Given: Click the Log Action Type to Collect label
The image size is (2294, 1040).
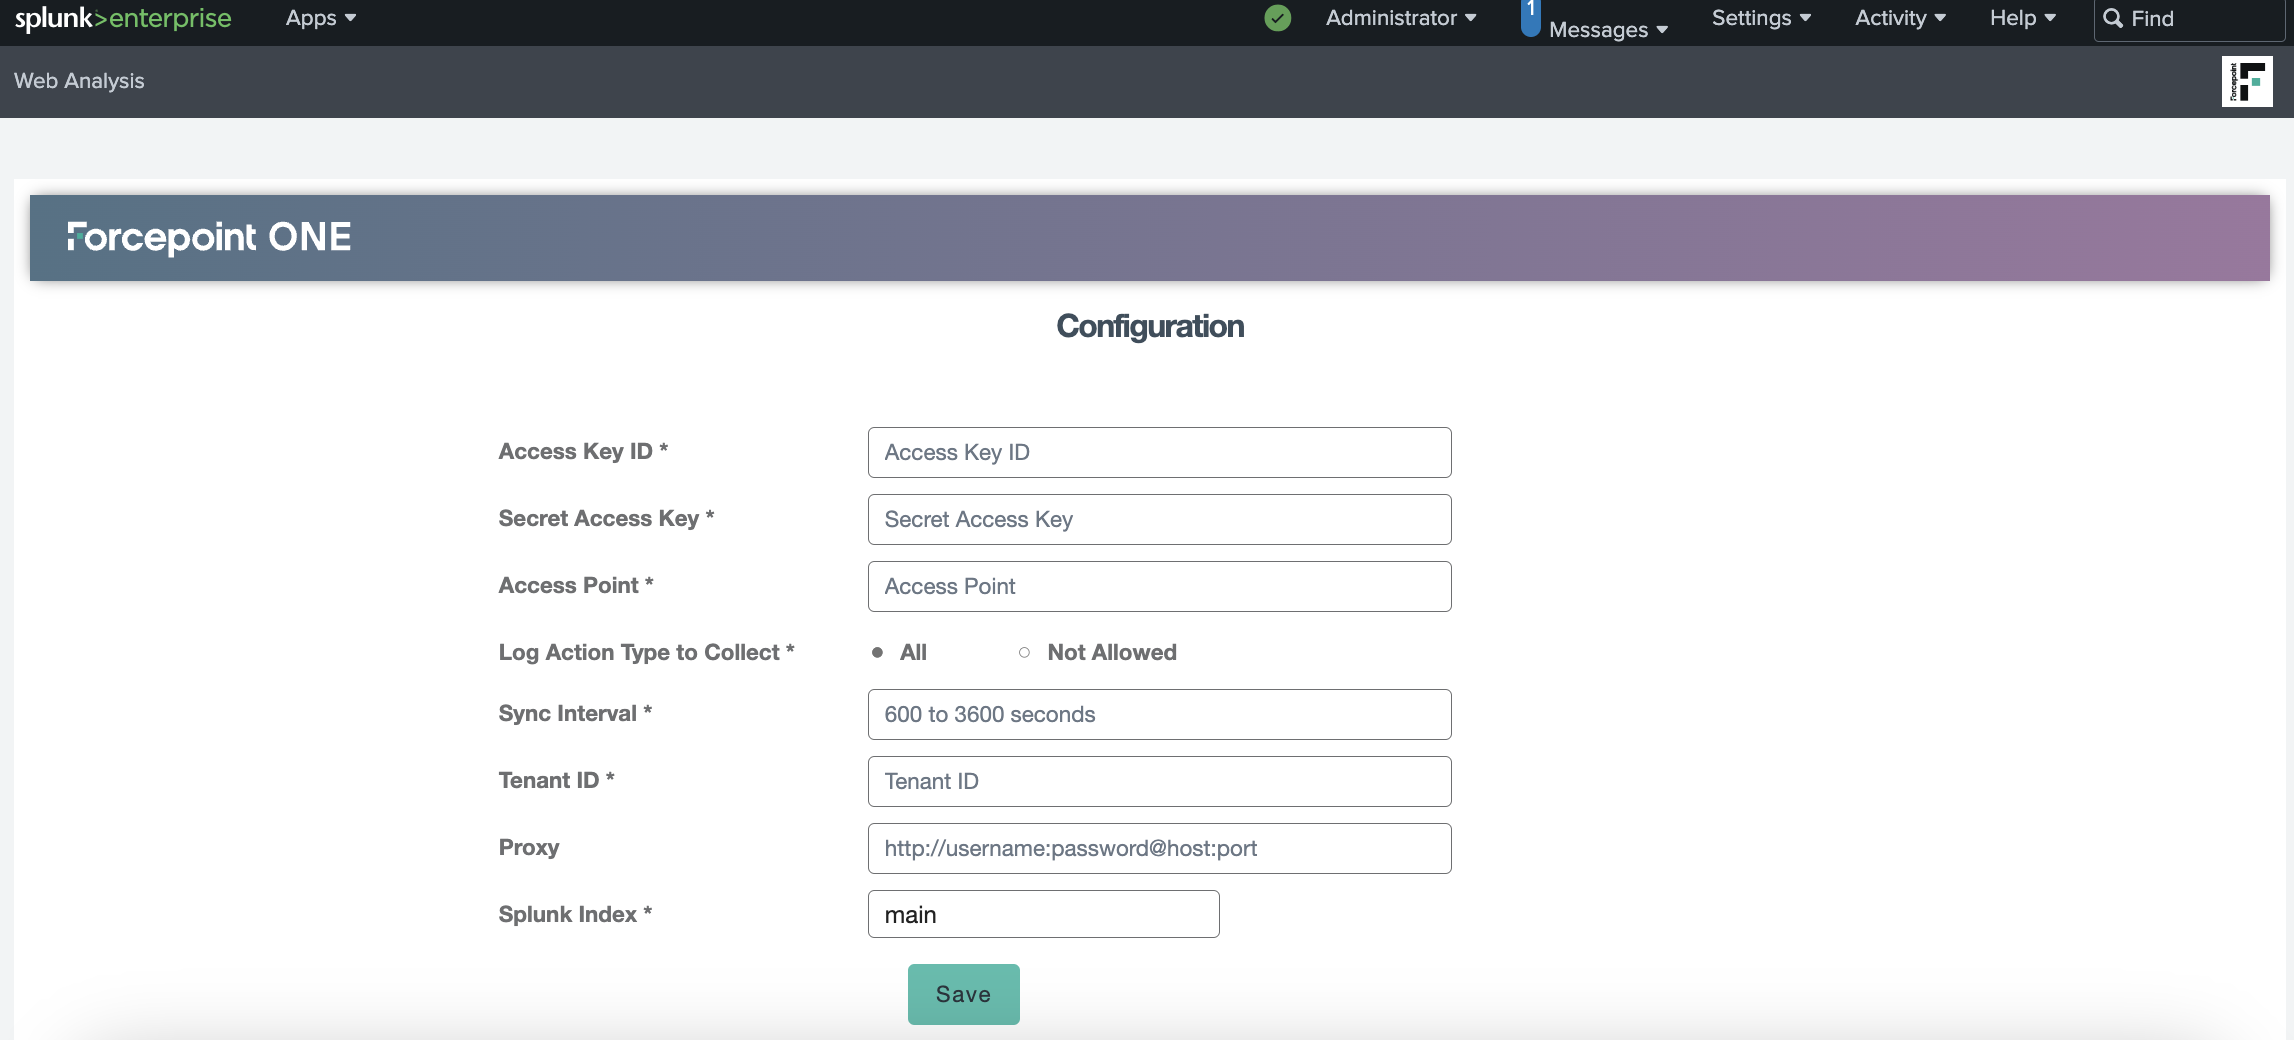Looking at the screenshot, I should 646,652.
